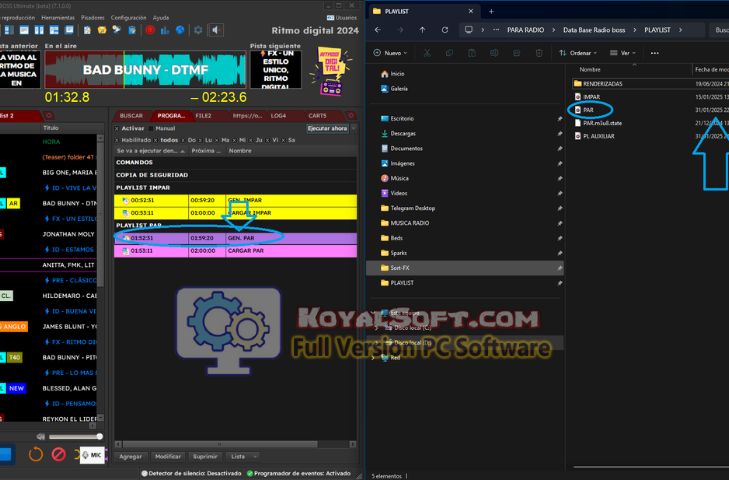Toggle the 'todos' days checkbox
Viewport: 729px width, 480px height.
pos(156,140)
